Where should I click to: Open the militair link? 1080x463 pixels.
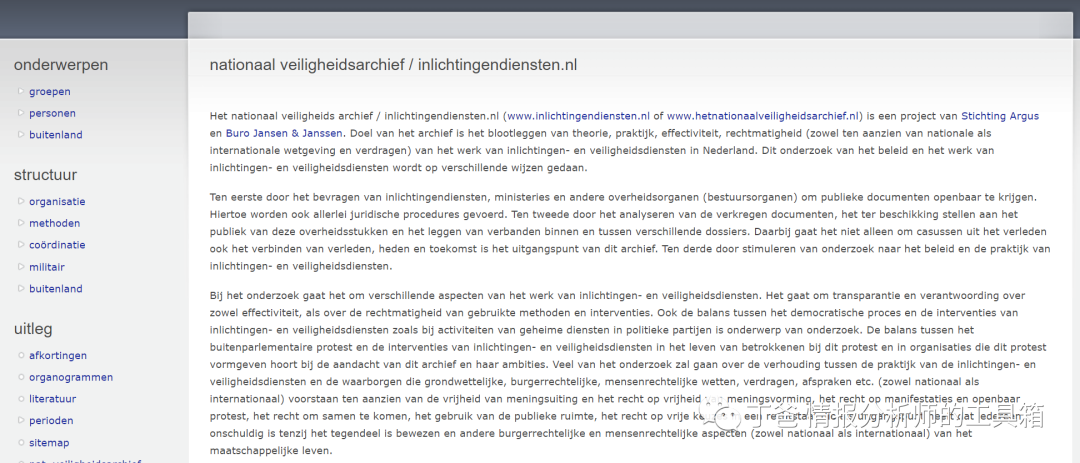point(47,267)
